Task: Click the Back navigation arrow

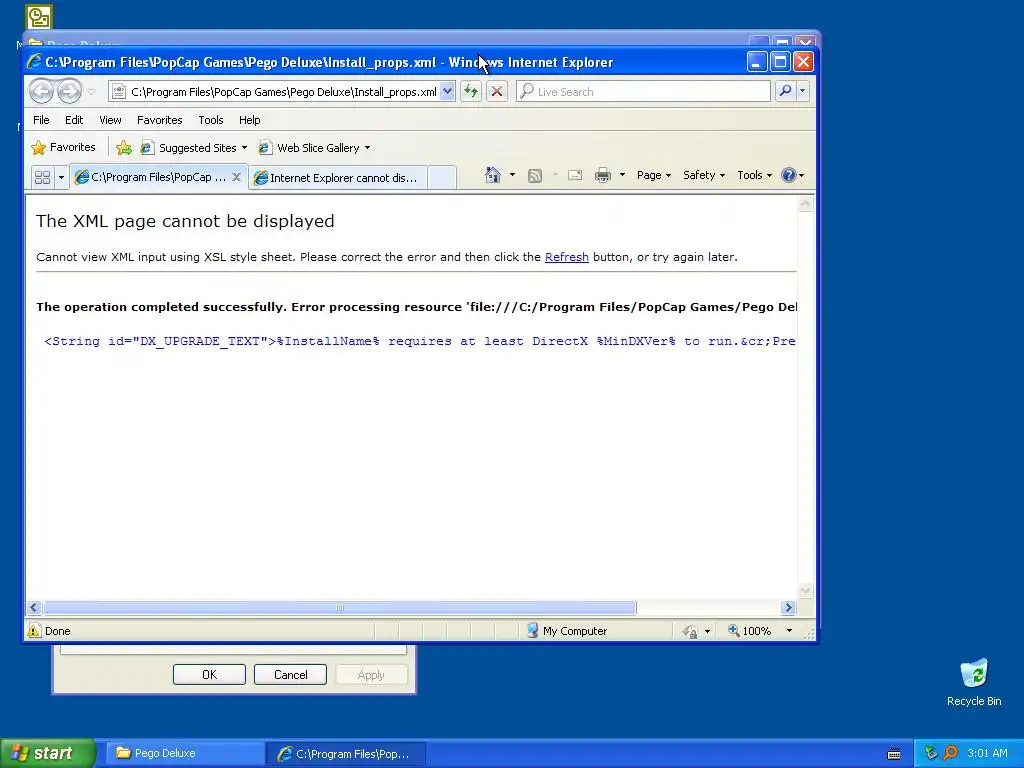Action: [x=41, y=91]
